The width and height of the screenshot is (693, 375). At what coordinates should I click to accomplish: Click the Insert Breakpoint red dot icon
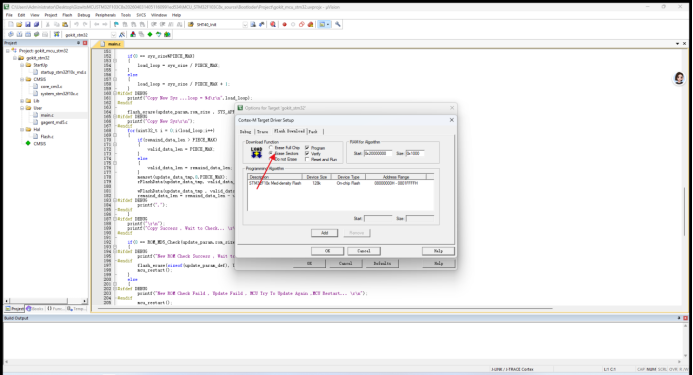284,24
